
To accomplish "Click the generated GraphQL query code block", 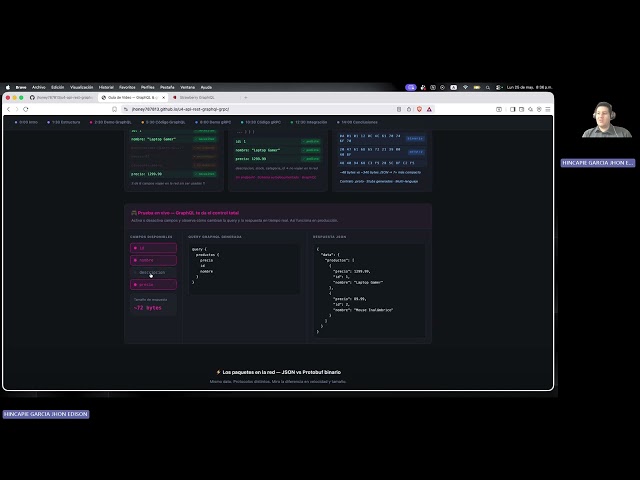I will click(244, 269).
